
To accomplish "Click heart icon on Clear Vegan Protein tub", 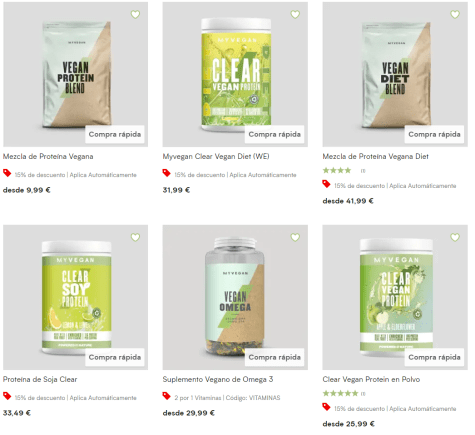I will pos(455,237).
